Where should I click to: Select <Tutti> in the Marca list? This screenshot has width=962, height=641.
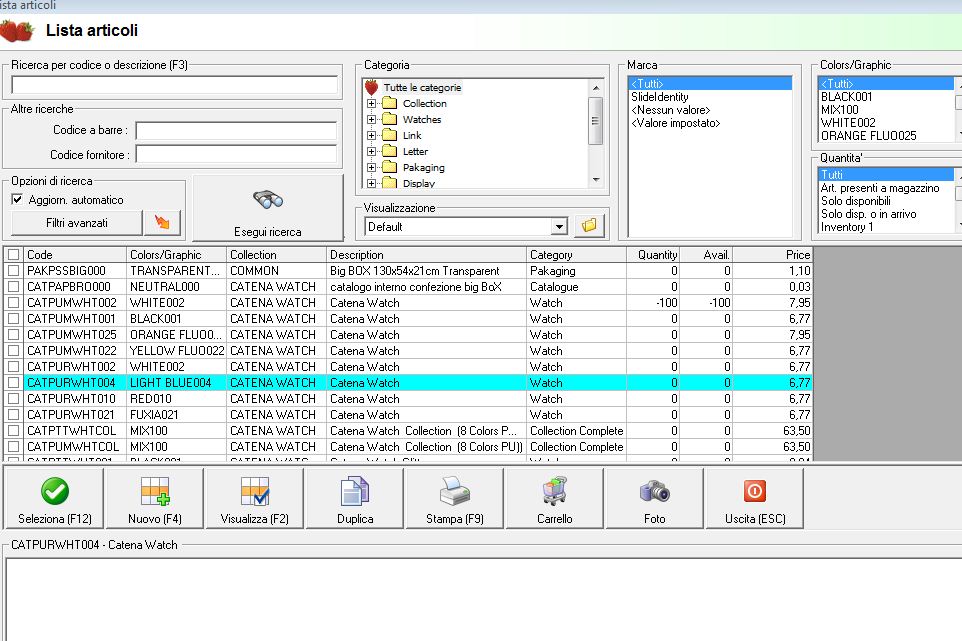click(710, 83)
